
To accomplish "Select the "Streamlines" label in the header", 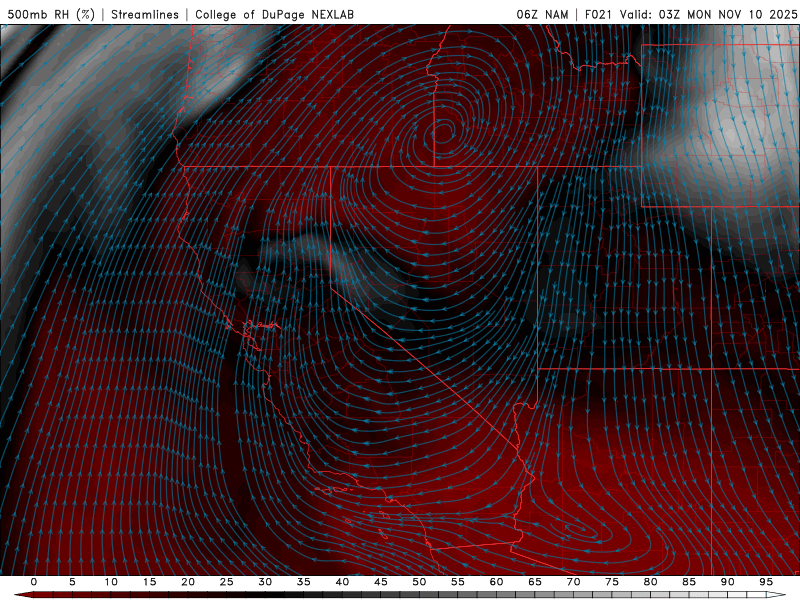I will [145, 14].
